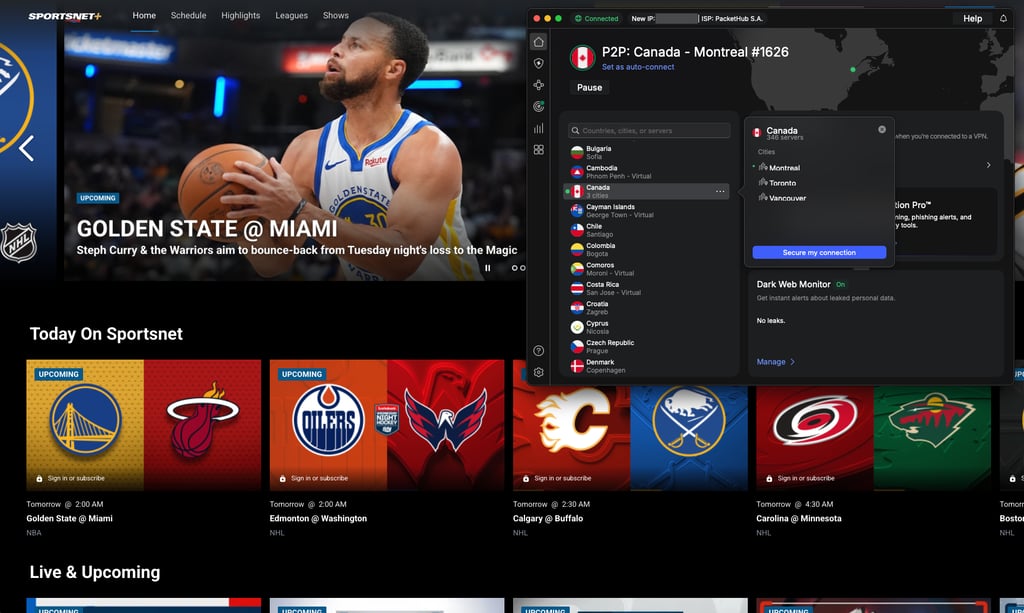Click the chevron next to Manage
Image resolution: width=1024 pixels, height=613 pixels.
[x=792, y=362]
